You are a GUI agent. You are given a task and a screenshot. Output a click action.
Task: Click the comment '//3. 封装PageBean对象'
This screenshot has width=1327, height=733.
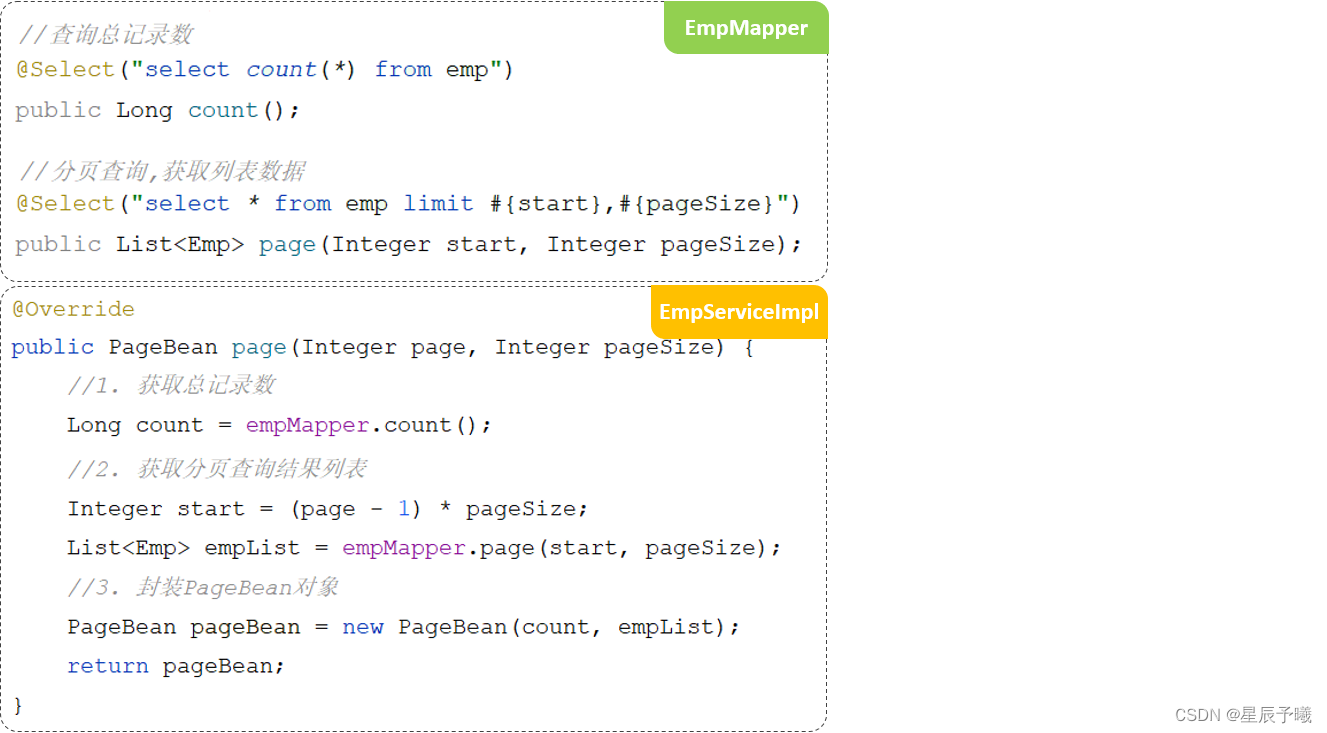tap(203, 588)
